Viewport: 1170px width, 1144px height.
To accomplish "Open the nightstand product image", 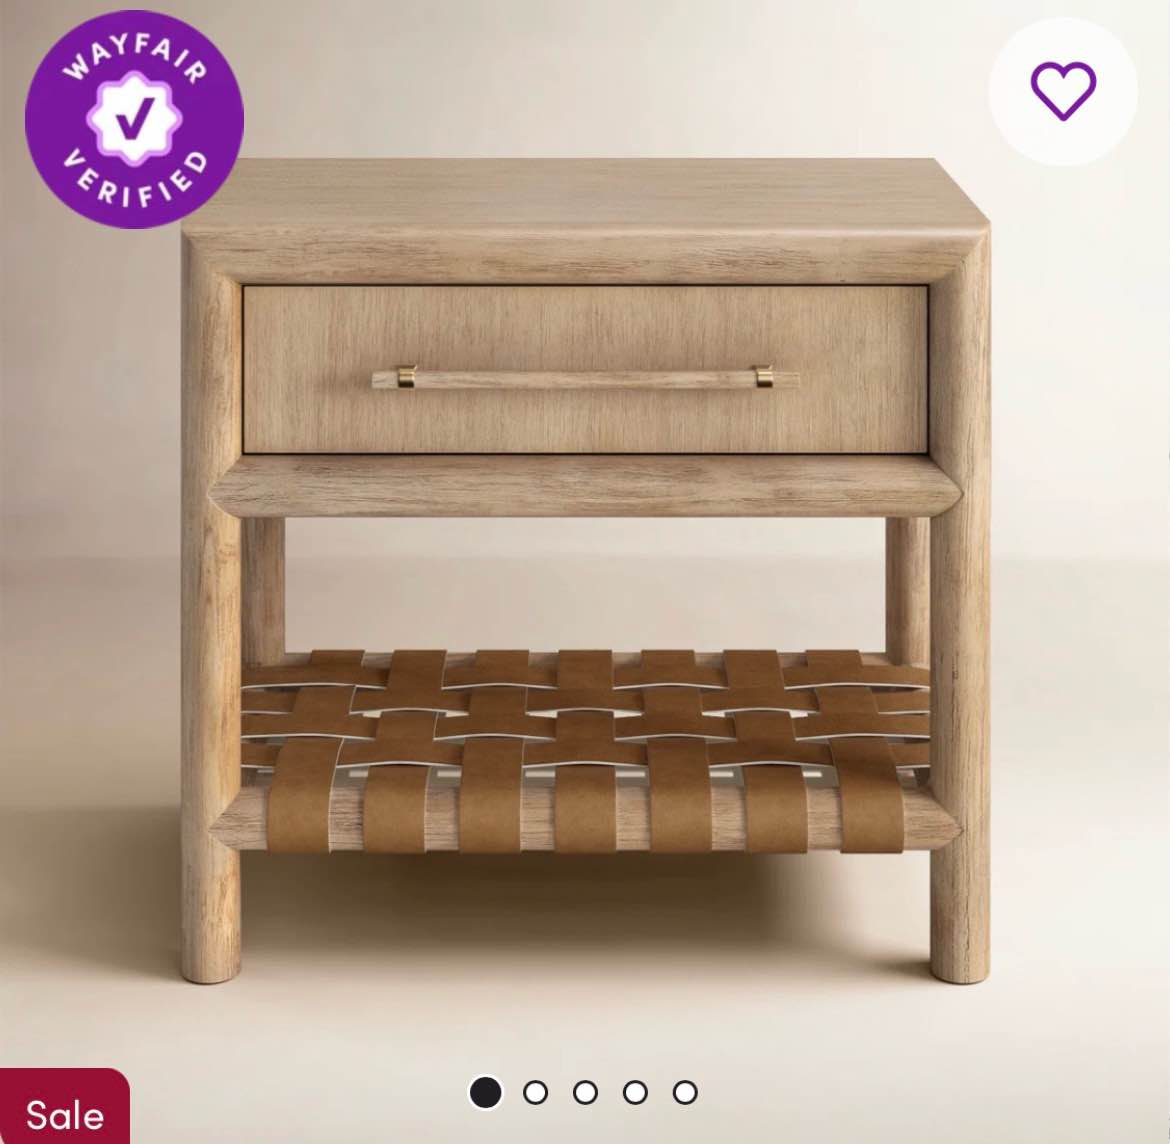I will (x=585, y=571).
